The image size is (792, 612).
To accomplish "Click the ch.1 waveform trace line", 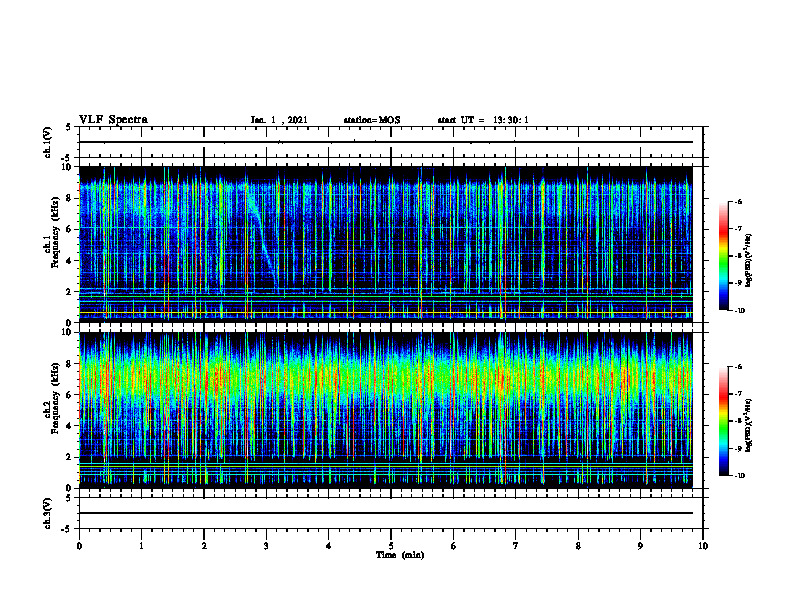I will [x=386, y=142].
